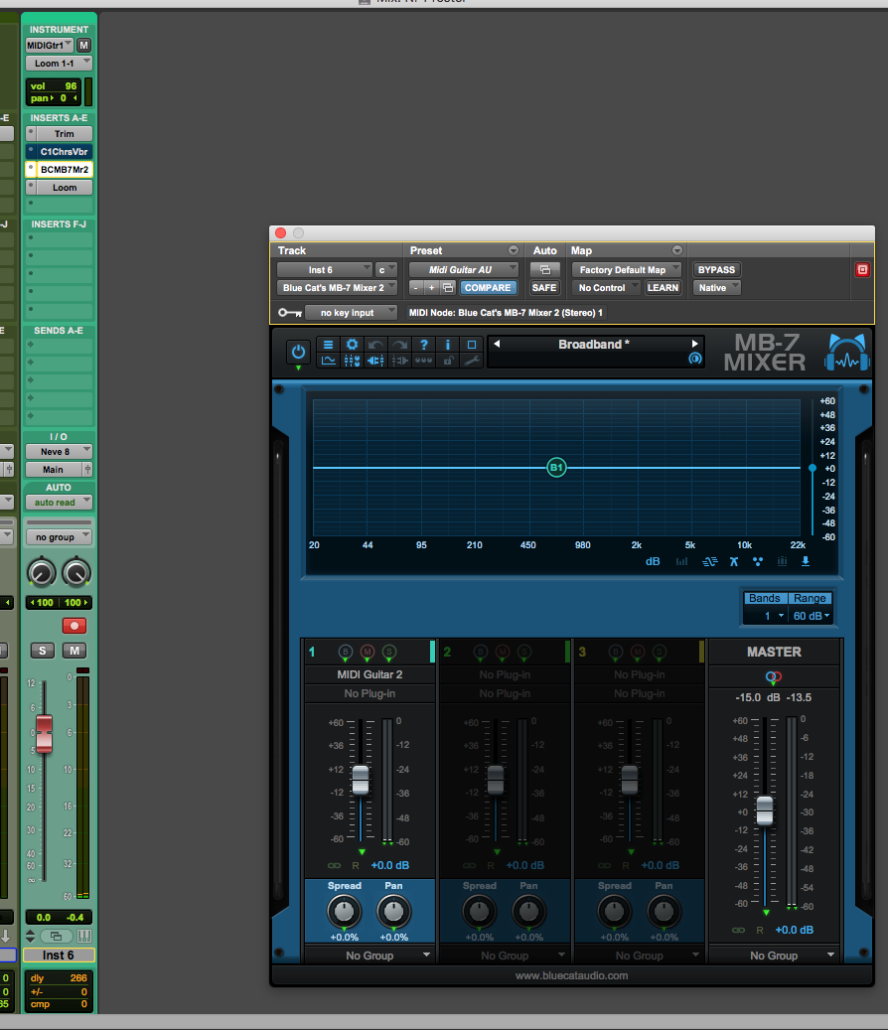
Task: Select previous preset with left arrow
Action: point(497,344)
